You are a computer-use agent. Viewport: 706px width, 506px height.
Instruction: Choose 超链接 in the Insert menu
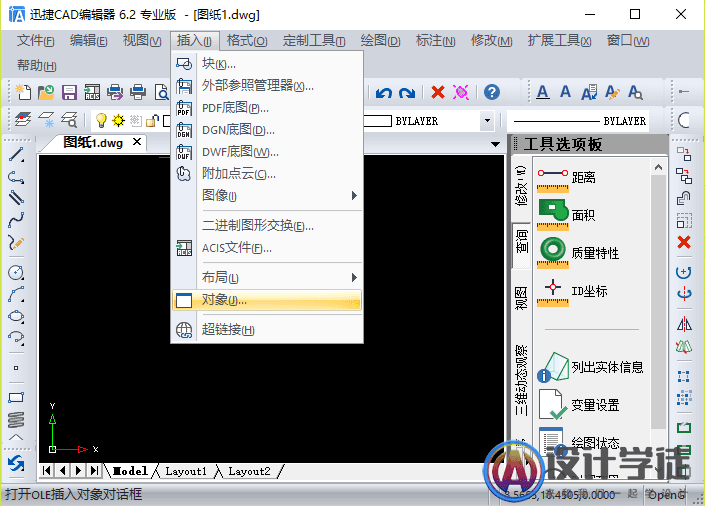[267, 330]
